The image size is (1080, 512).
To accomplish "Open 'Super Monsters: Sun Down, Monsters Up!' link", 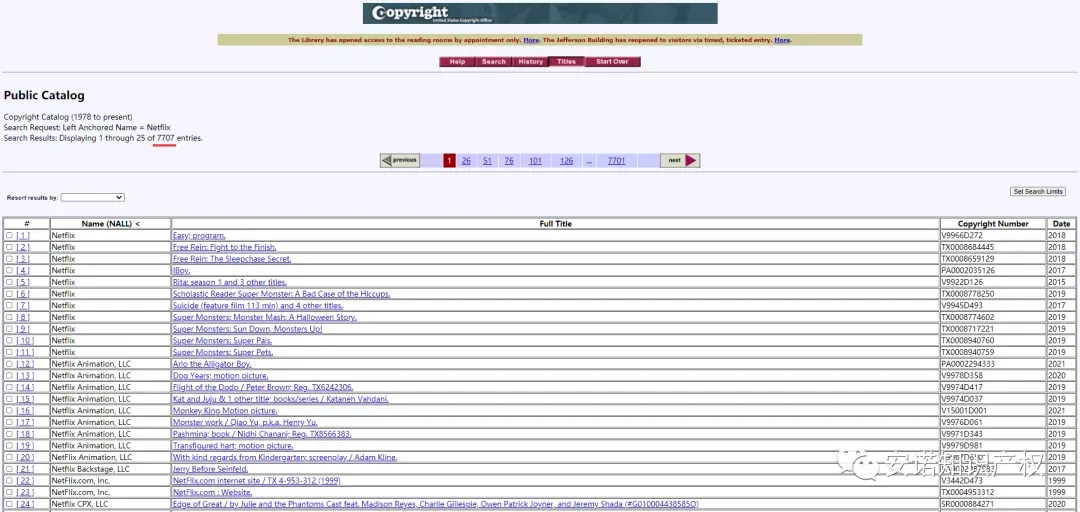I will coord(247,329).
